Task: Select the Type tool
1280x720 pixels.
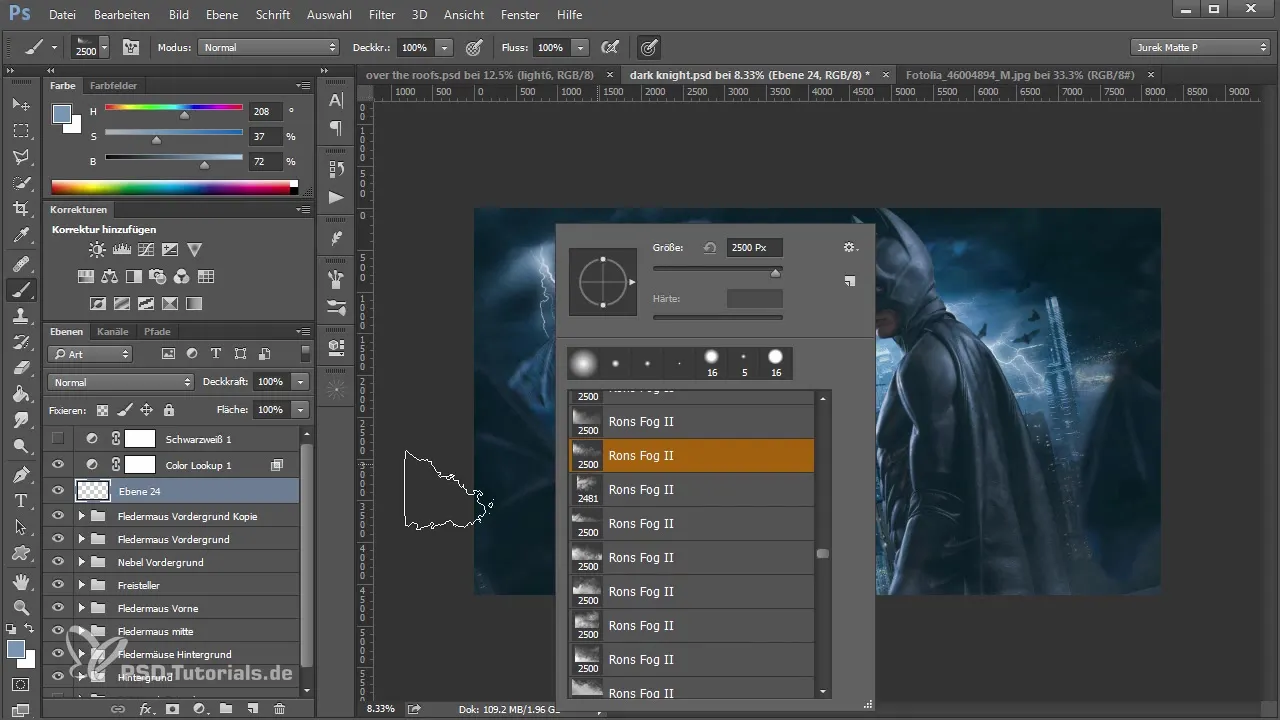Action: click(x=21, y=500)
